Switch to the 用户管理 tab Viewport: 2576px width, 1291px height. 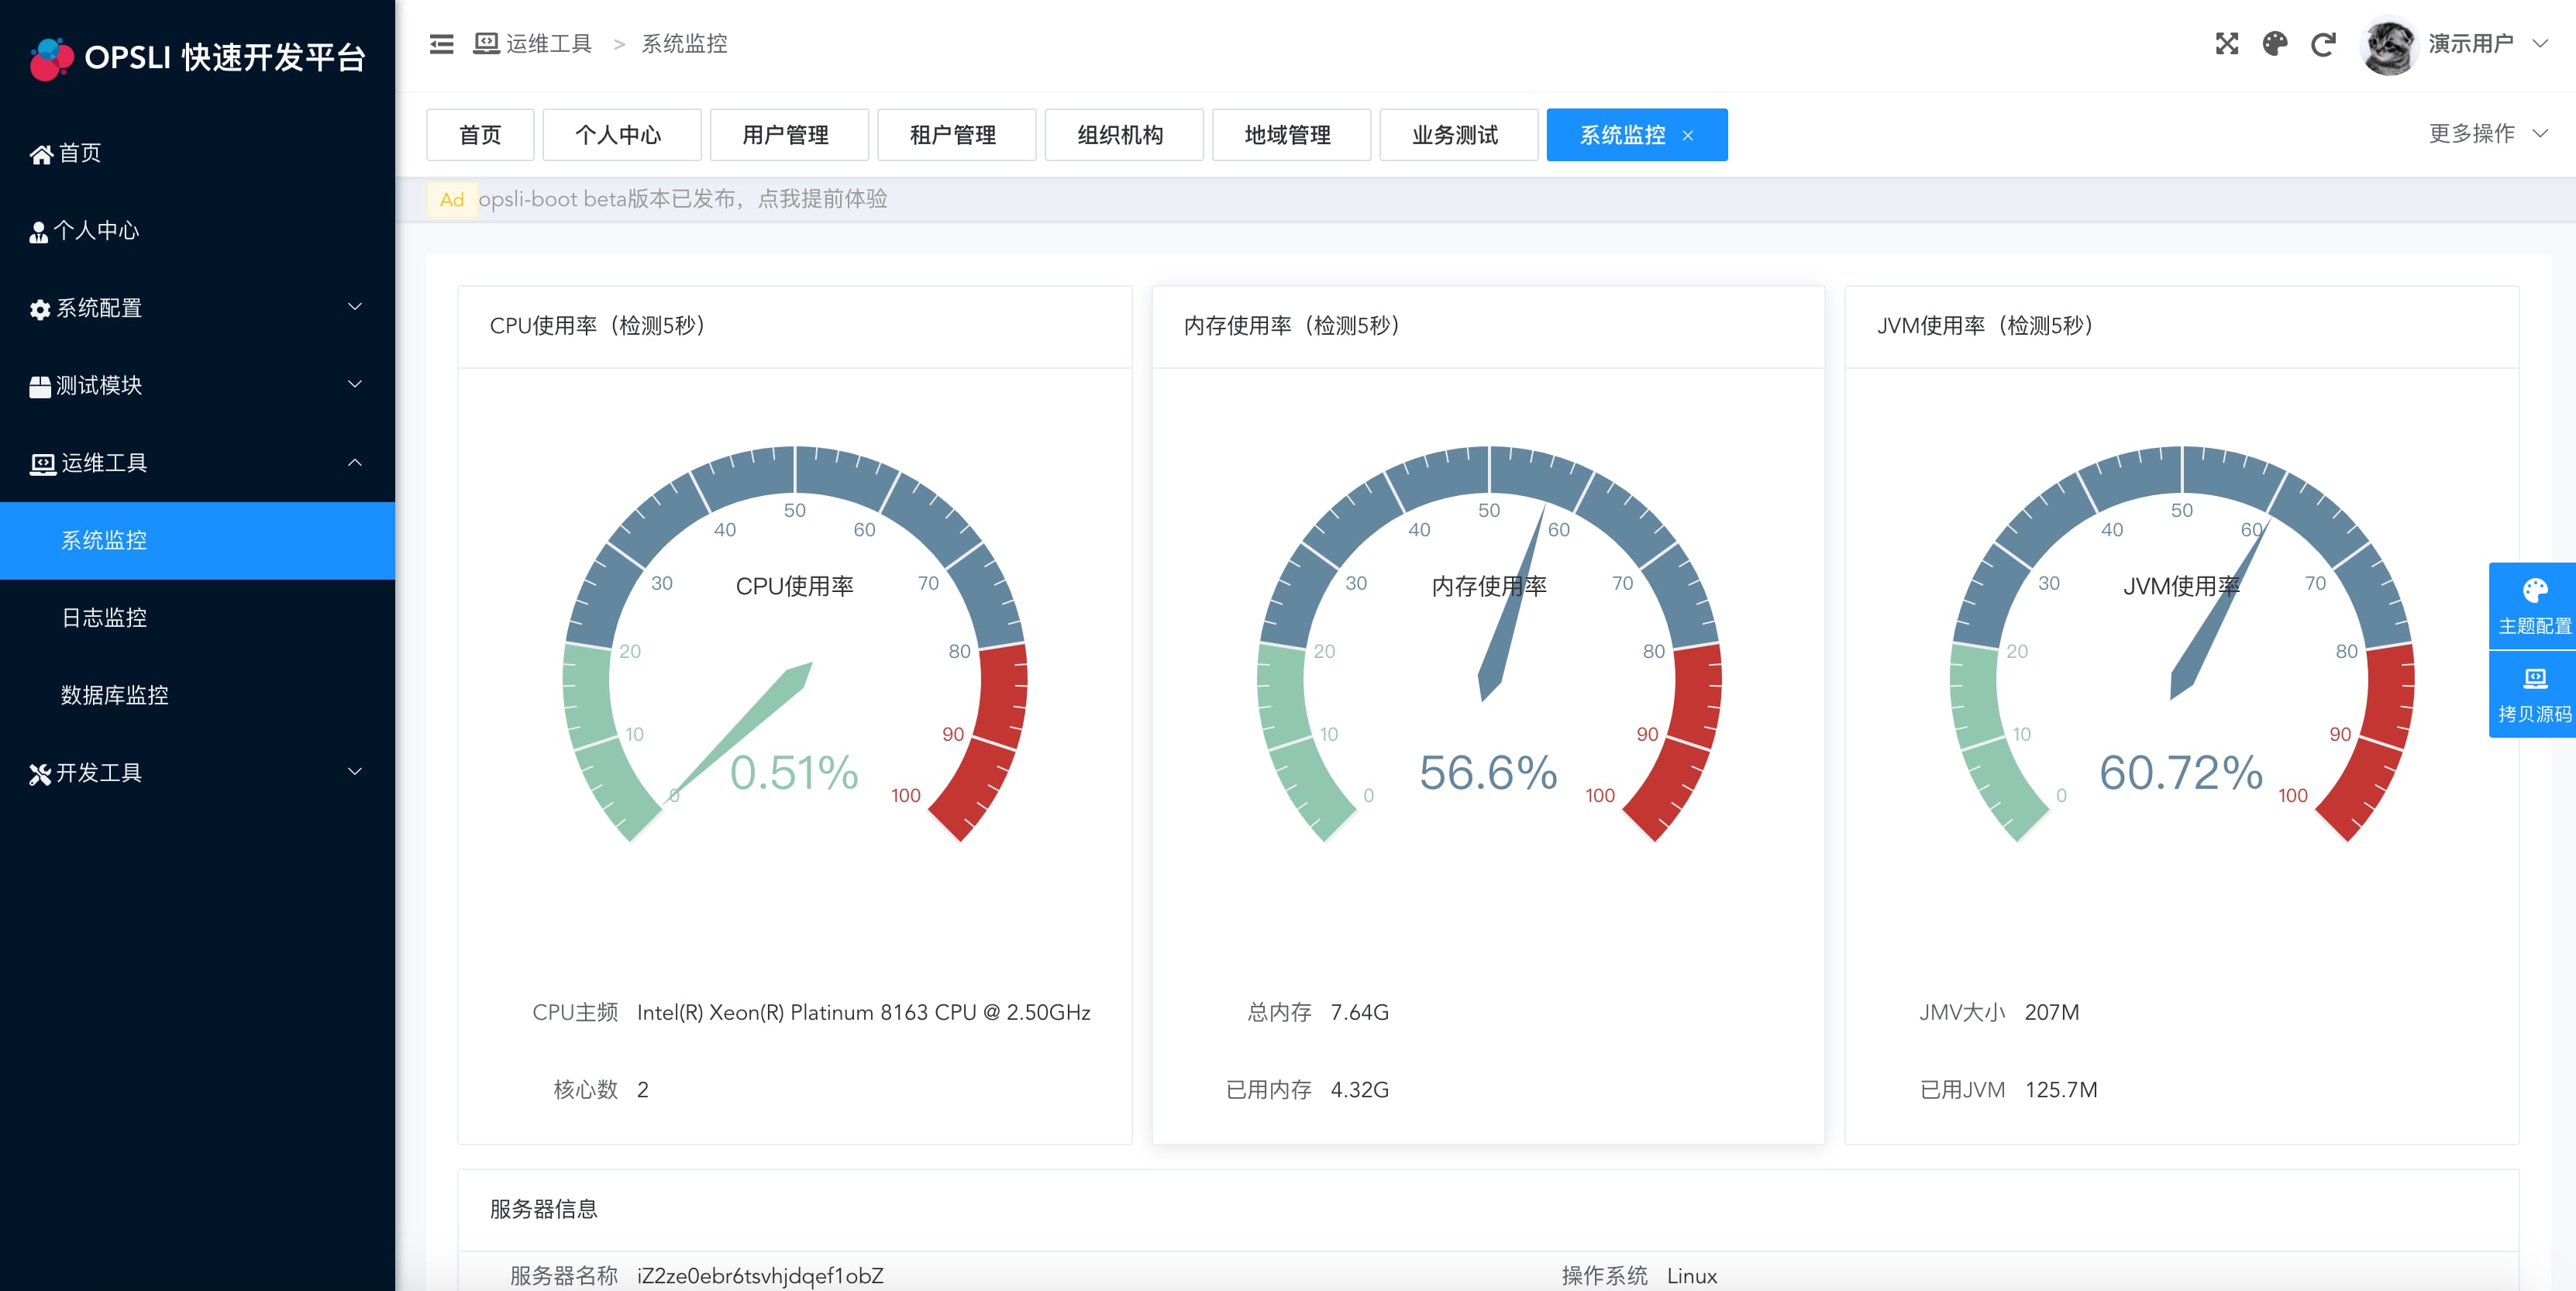click(x=788, y=135)
